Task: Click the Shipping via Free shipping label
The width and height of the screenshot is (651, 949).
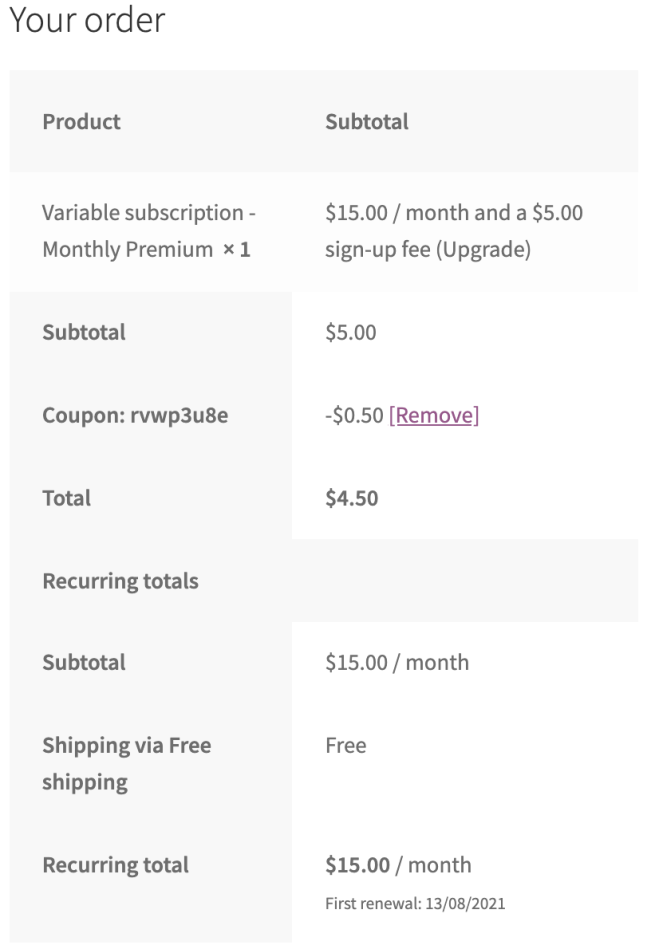Action: click(126, 763)
